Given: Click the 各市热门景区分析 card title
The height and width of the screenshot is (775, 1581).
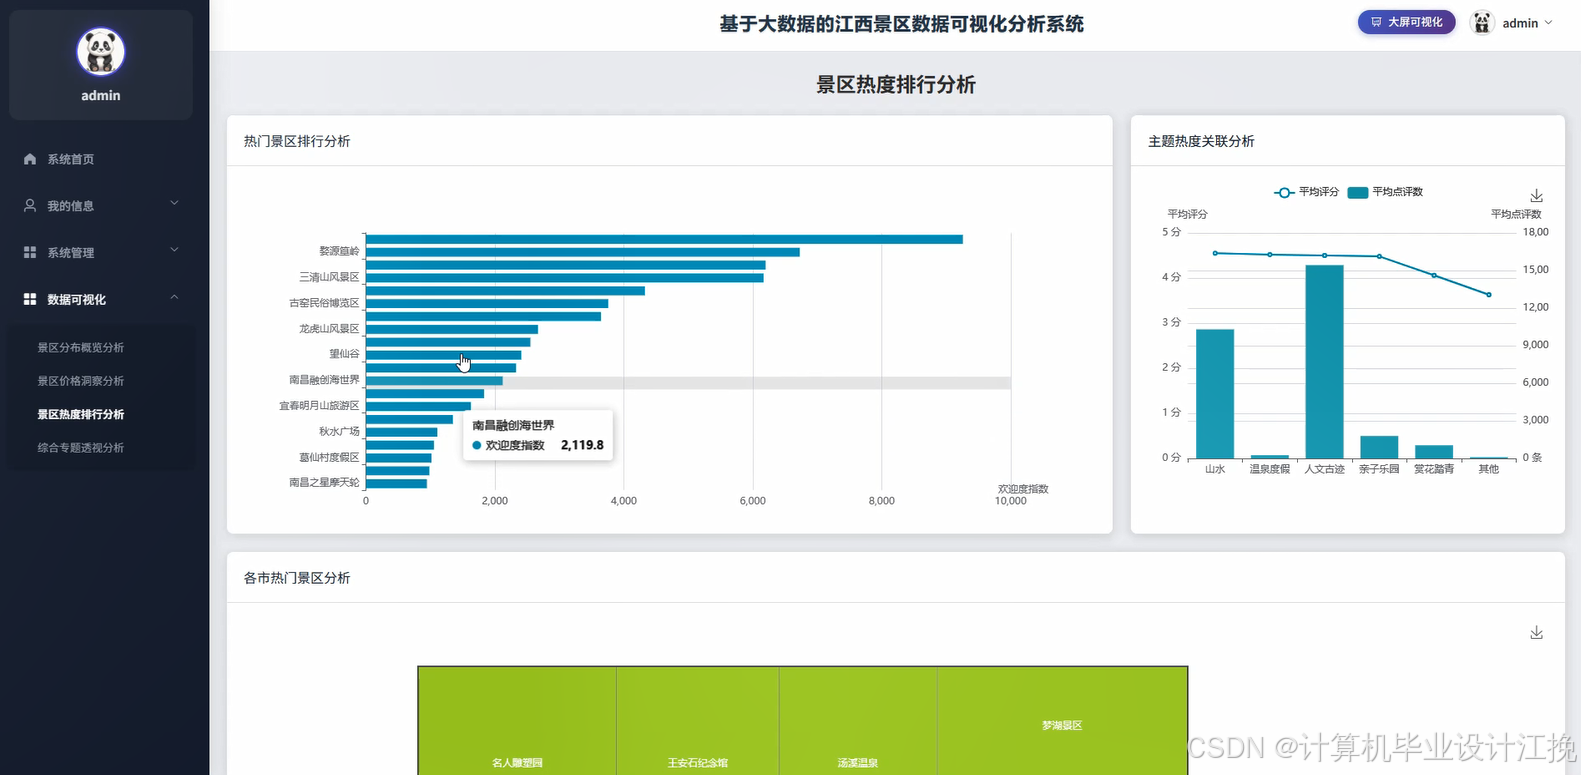Looking at the screenshot, I should click(x=297, y=578).
